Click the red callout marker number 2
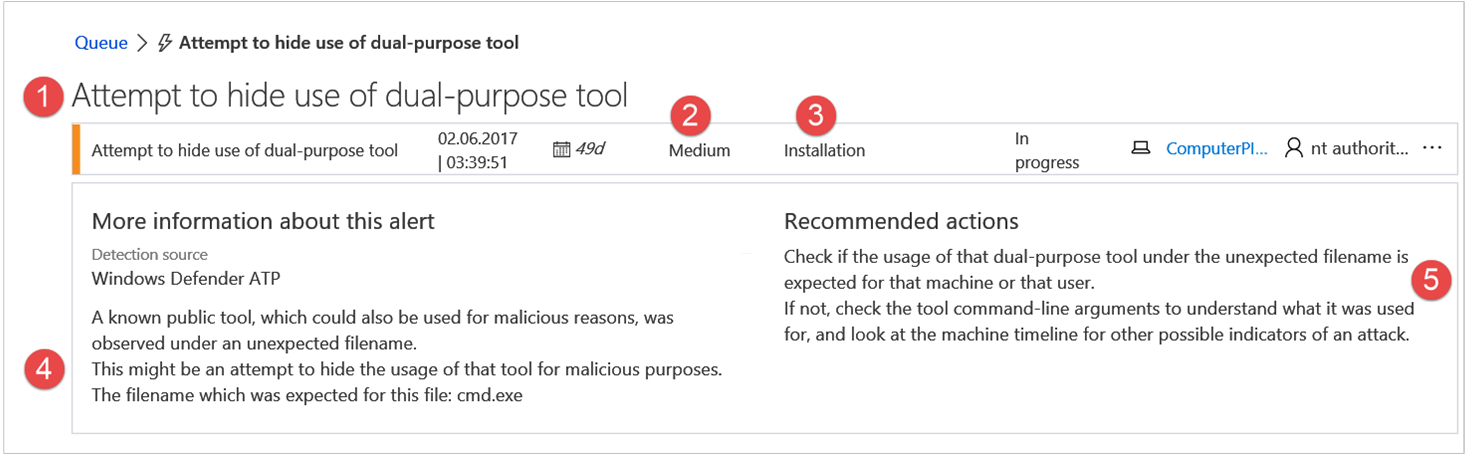1468x455 pixels. (x=690, y=116)
